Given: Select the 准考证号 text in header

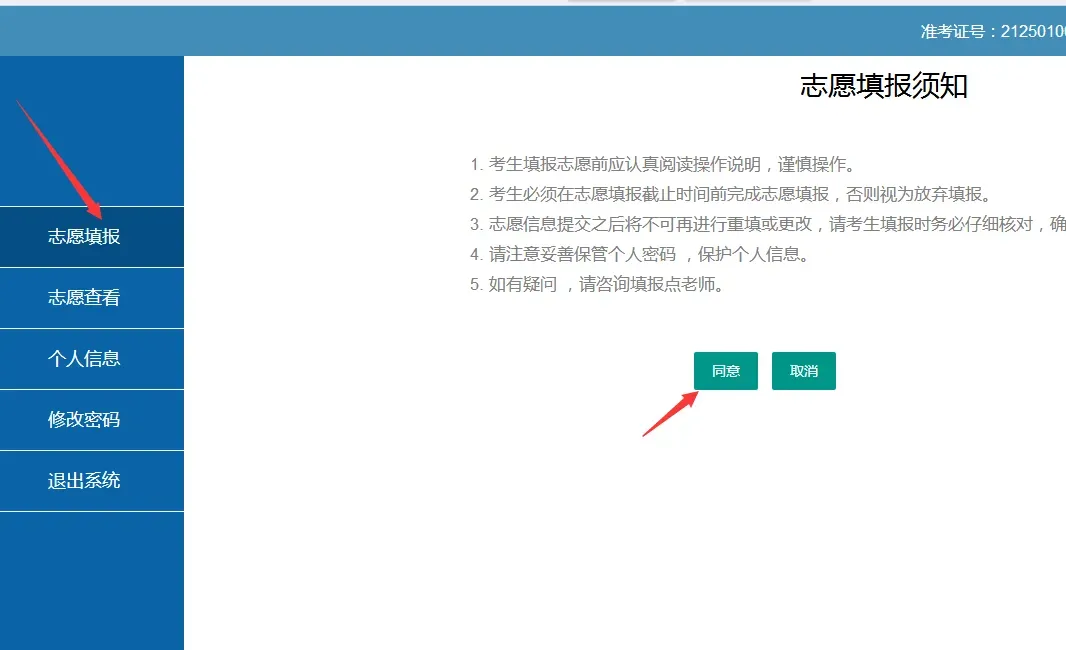Looking at the screenshot, I should [x=993, y=31].
